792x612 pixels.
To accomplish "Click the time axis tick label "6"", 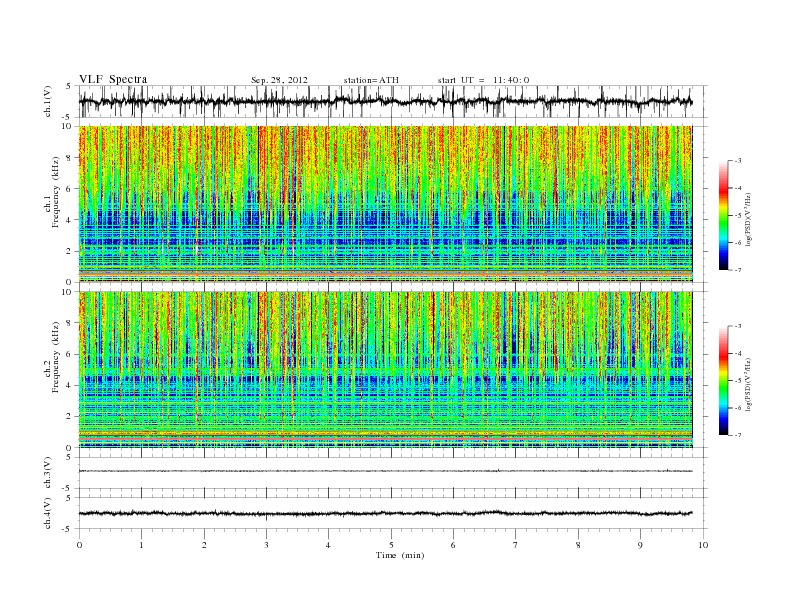I will pos(453,545).
